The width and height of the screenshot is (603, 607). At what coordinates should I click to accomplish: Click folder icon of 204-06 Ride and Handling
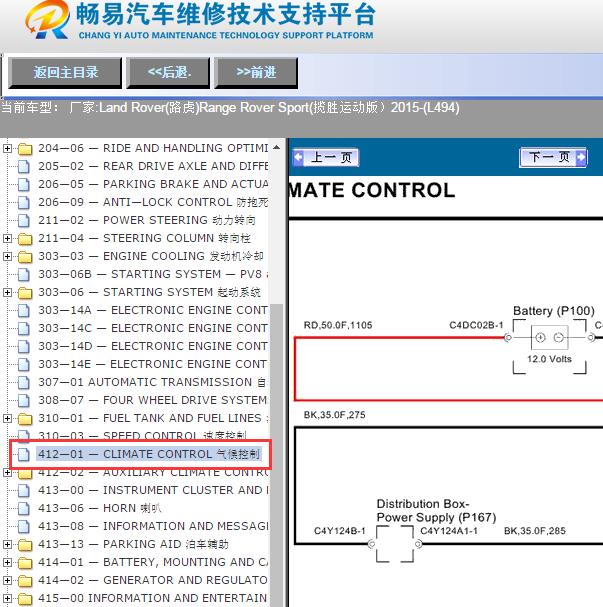click(25, 149)
